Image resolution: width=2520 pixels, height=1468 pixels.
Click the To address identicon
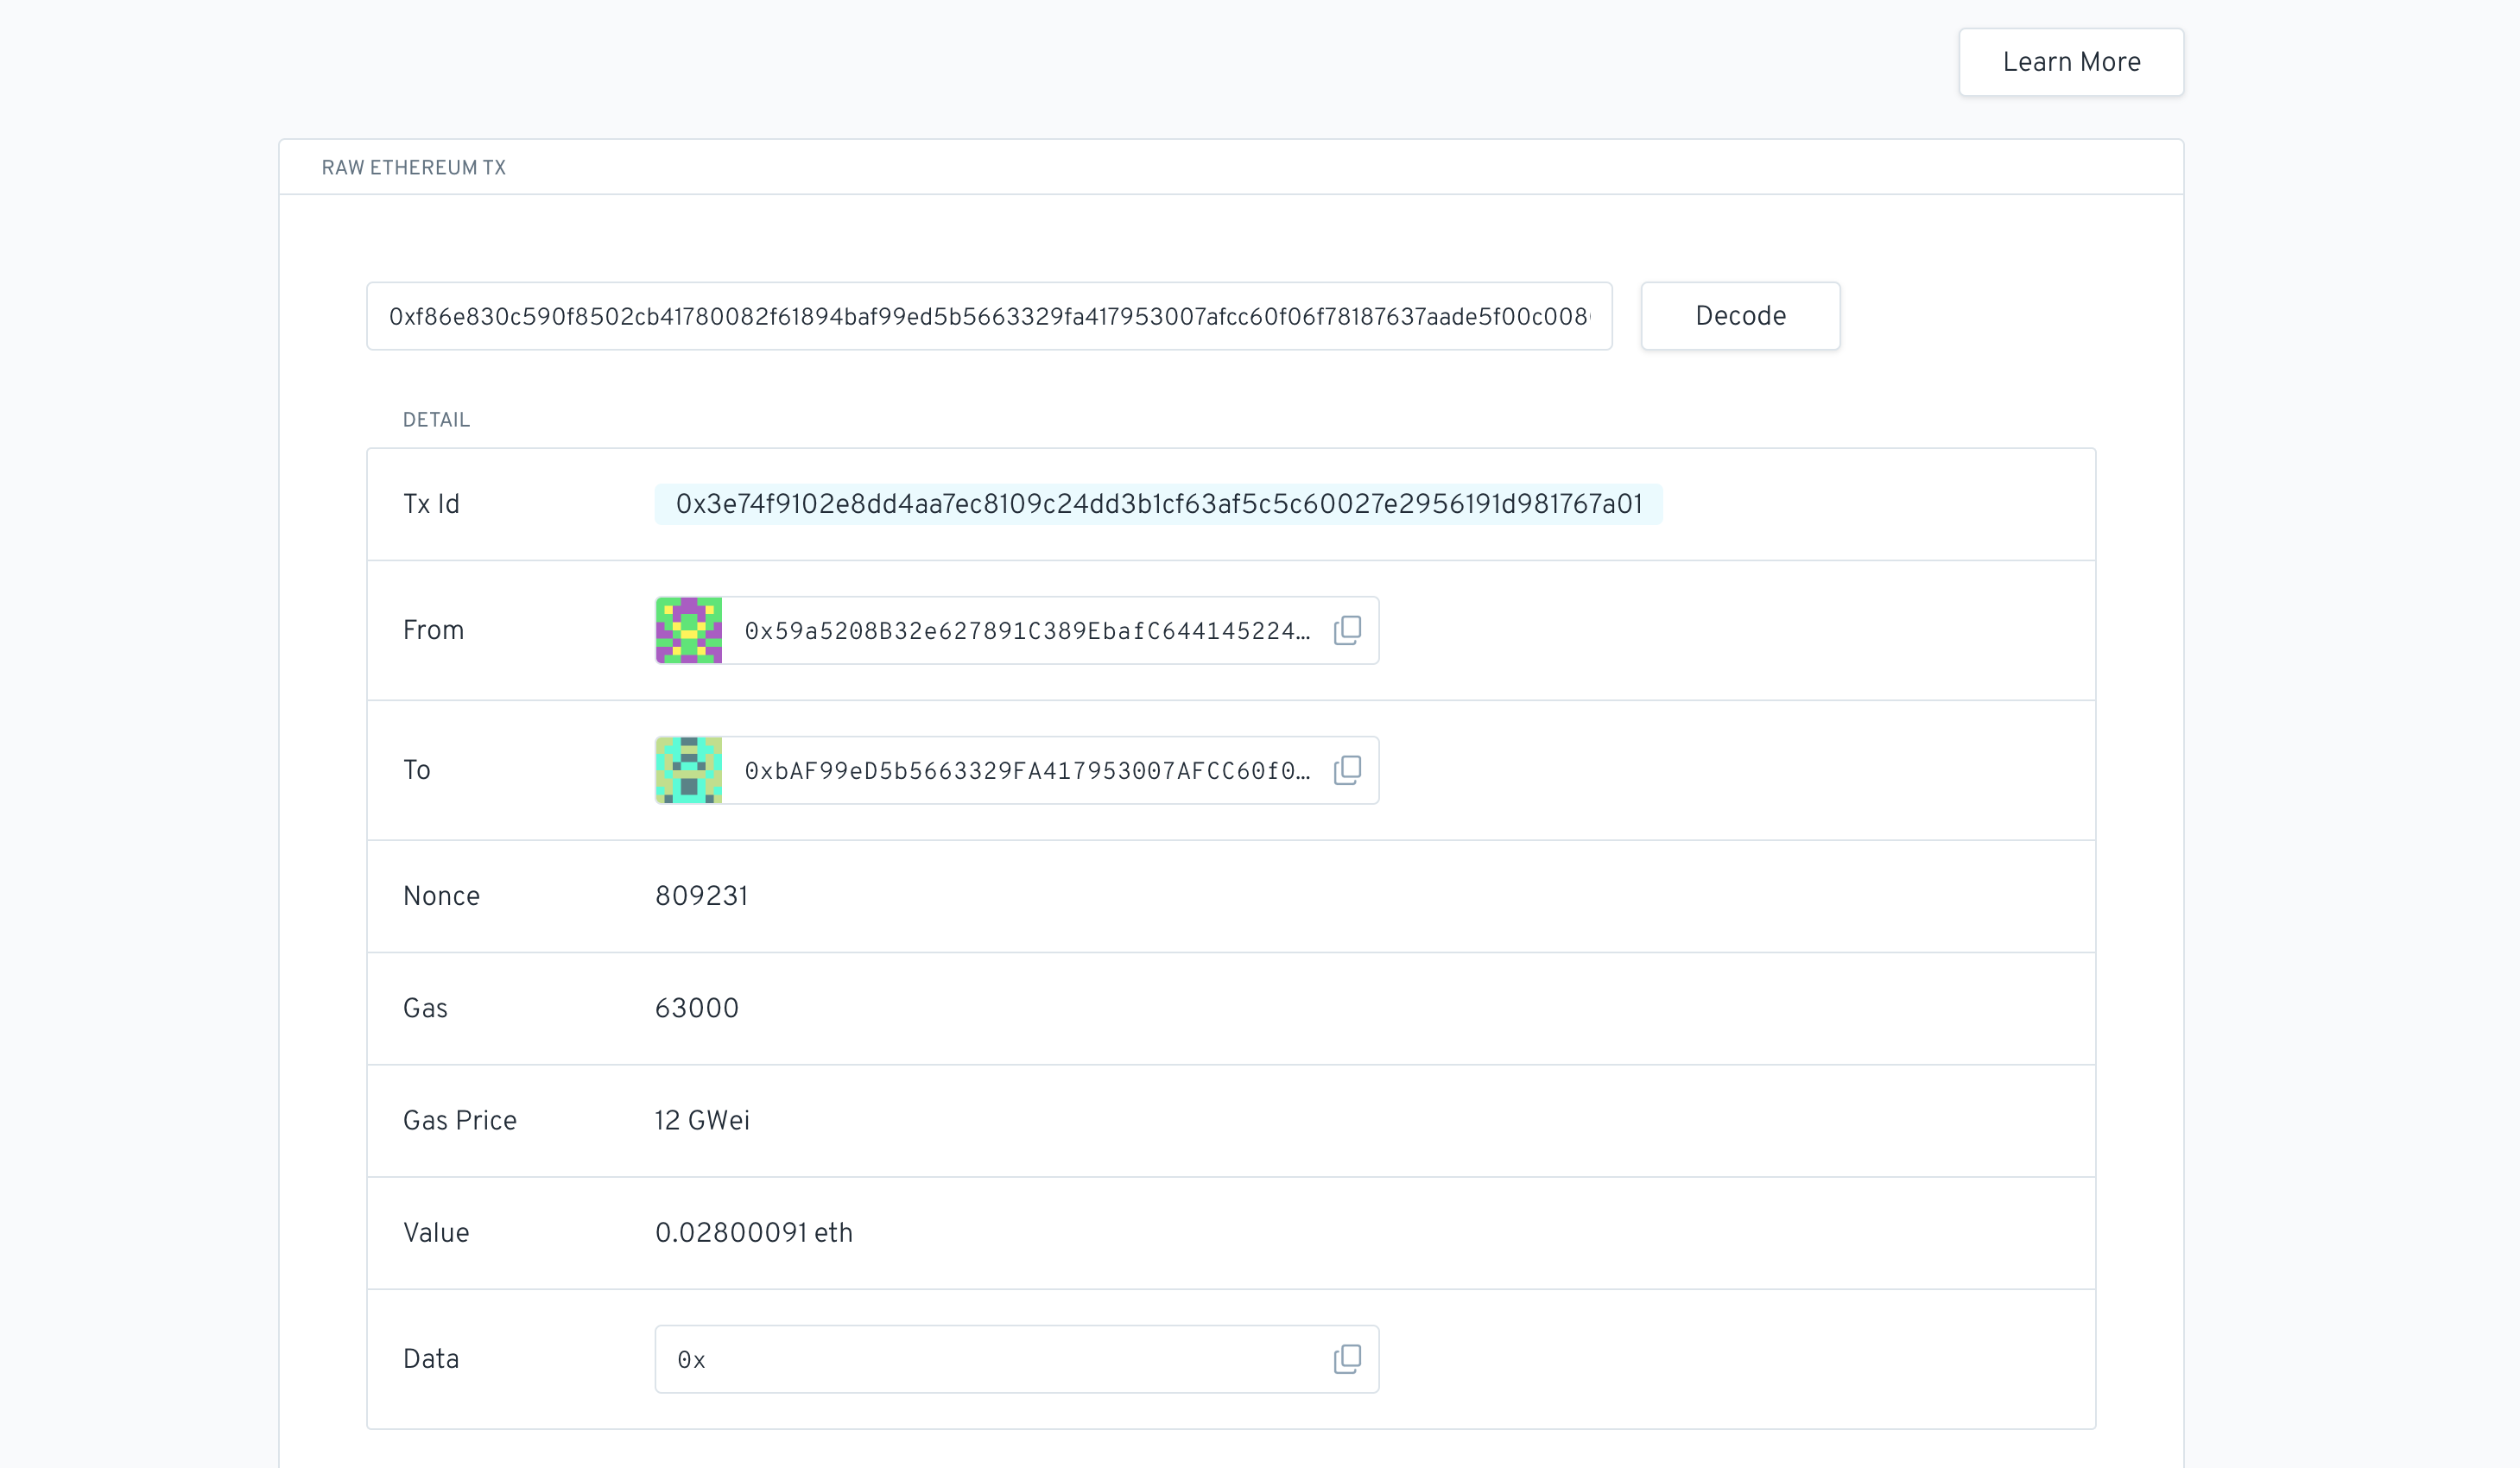(688, 770)
